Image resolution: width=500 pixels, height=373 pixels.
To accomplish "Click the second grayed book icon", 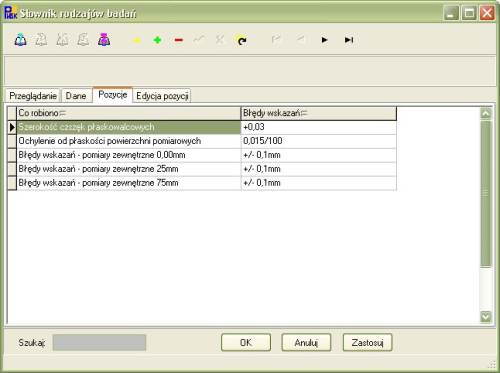I will (x=41, y=40).
